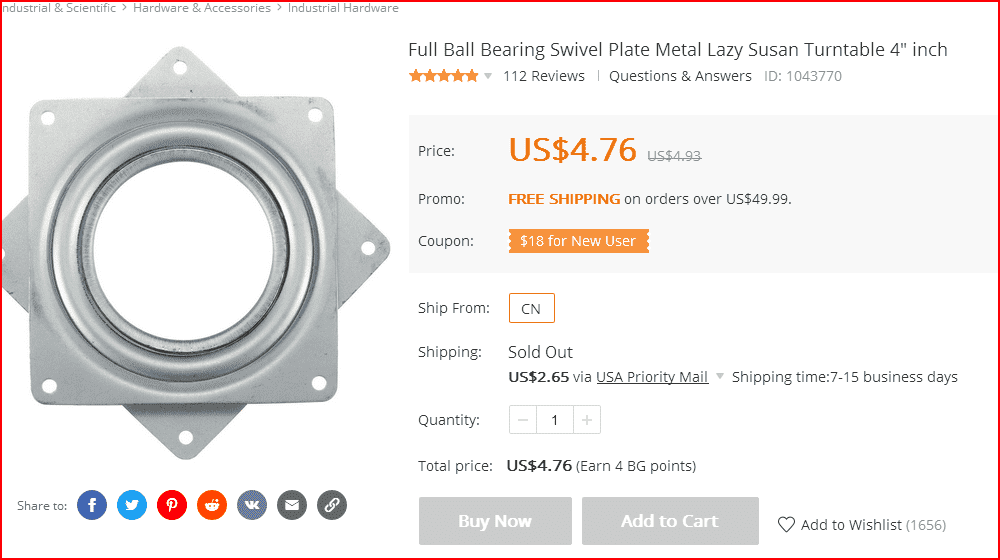Copy product link icon

(x=332, y=505)
